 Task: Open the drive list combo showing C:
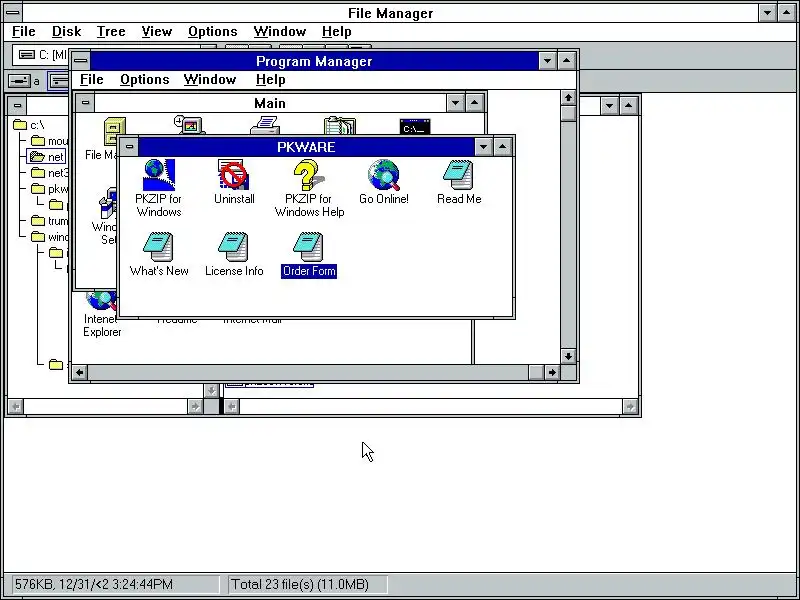(x=42, y=55)
